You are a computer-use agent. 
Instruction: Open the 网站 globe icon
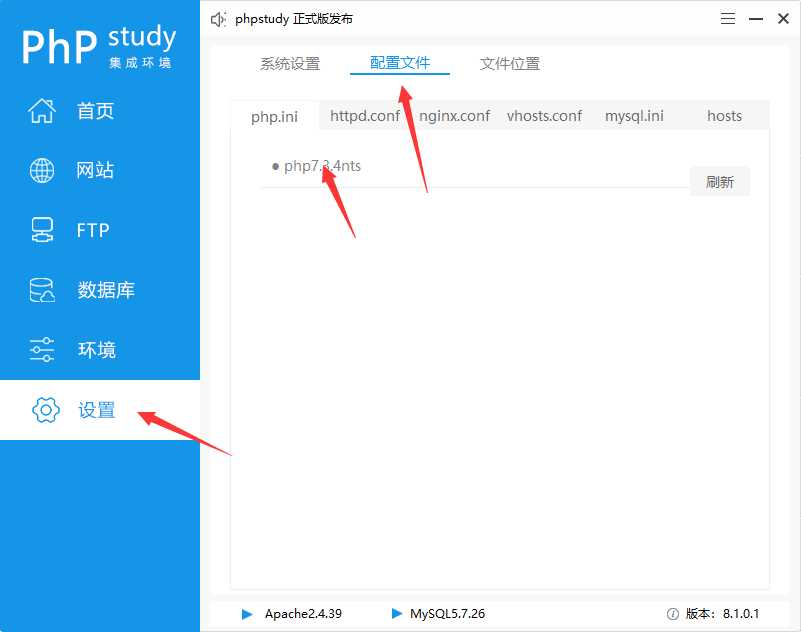pyautogui.click(x=42, y=170)
